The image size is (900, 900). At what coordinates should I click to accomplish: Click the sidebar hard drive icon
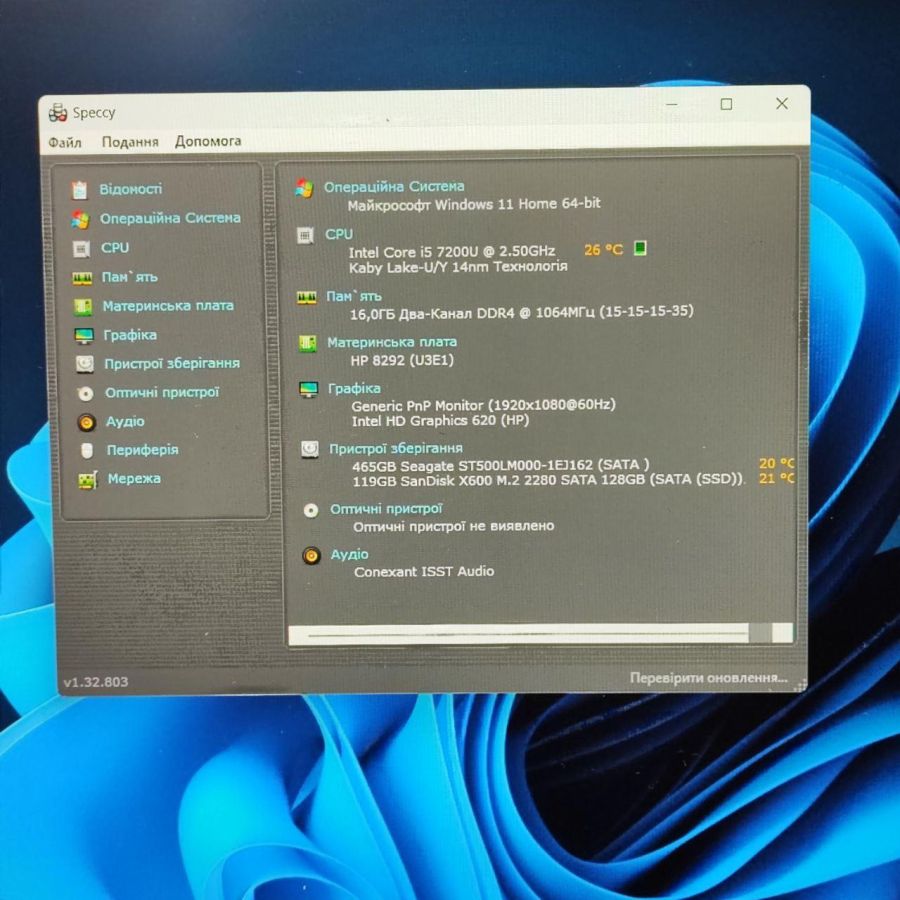[84, 364]
